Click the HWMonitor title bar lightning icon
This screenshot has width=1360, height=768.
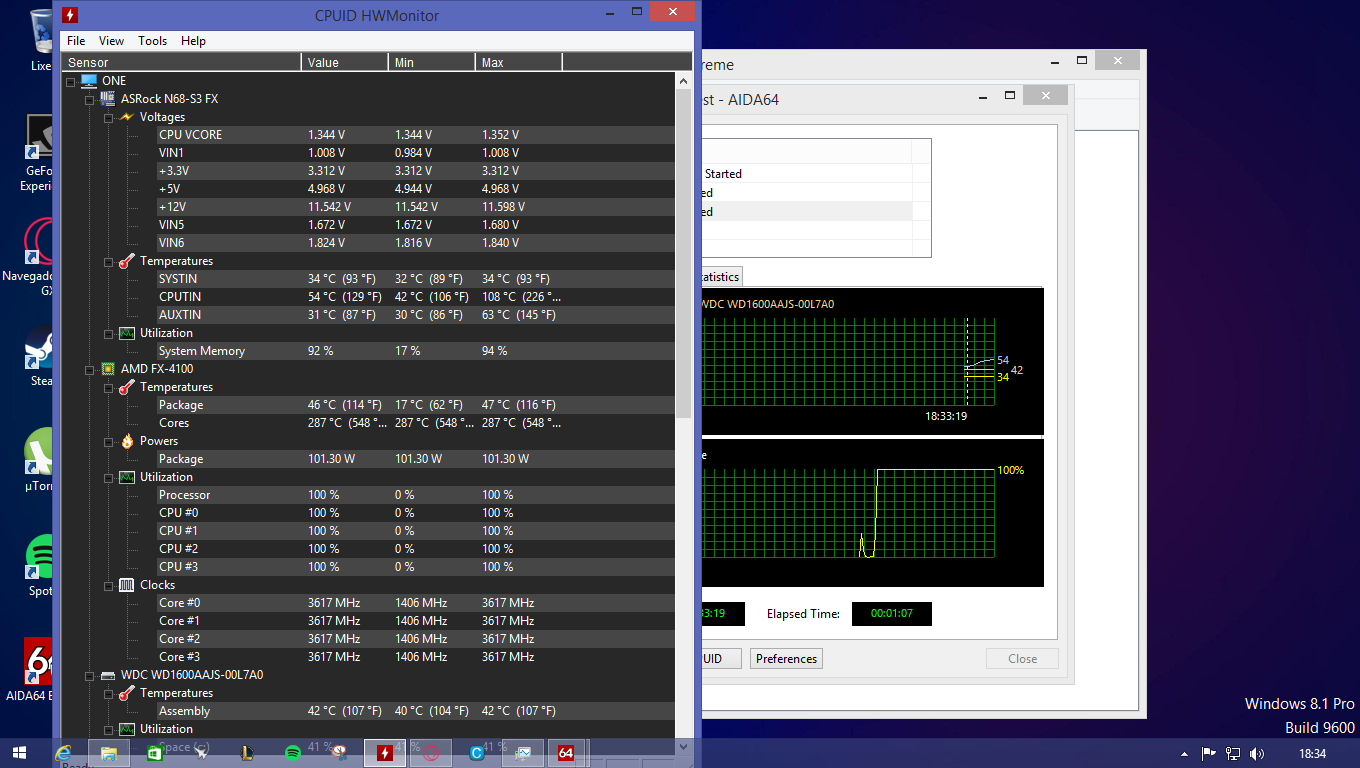69,15
